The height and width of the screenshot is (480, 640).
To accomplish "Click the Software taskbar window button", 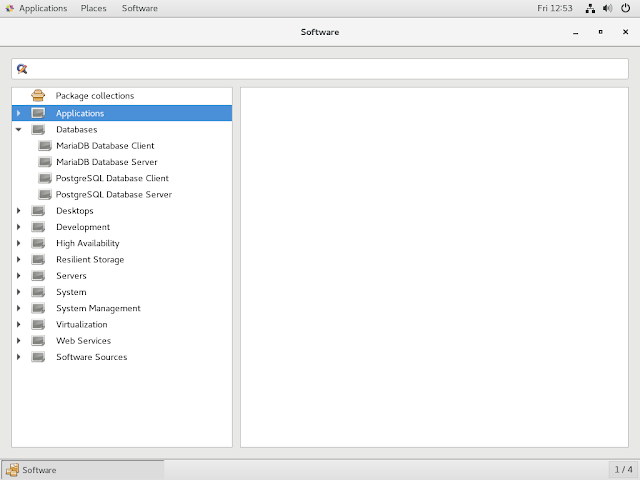I will click(83, 470).
